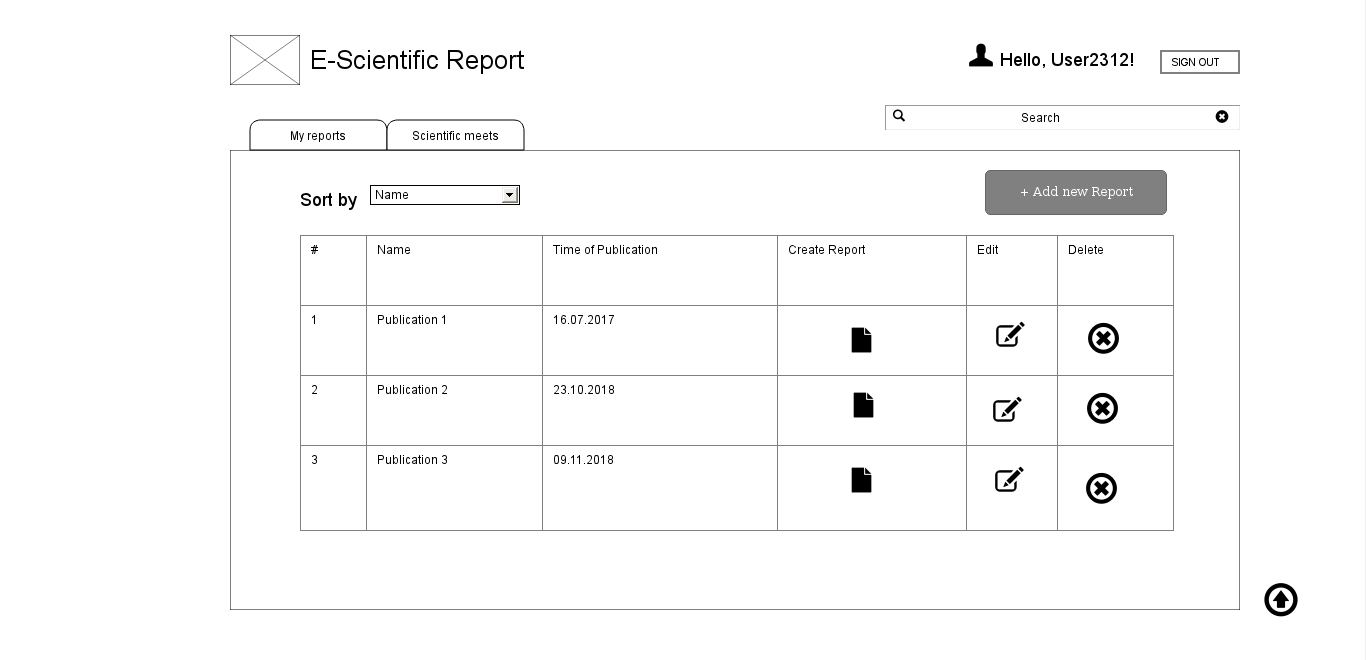Click the + Add new Report button

(1076, 192)
